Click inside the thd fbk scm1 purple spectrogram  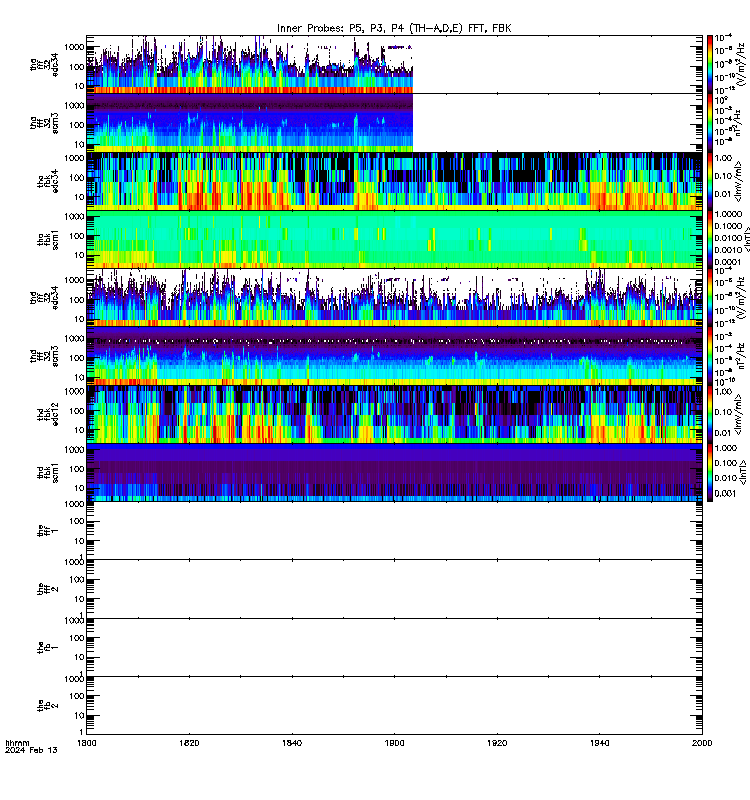pos(394,473)
